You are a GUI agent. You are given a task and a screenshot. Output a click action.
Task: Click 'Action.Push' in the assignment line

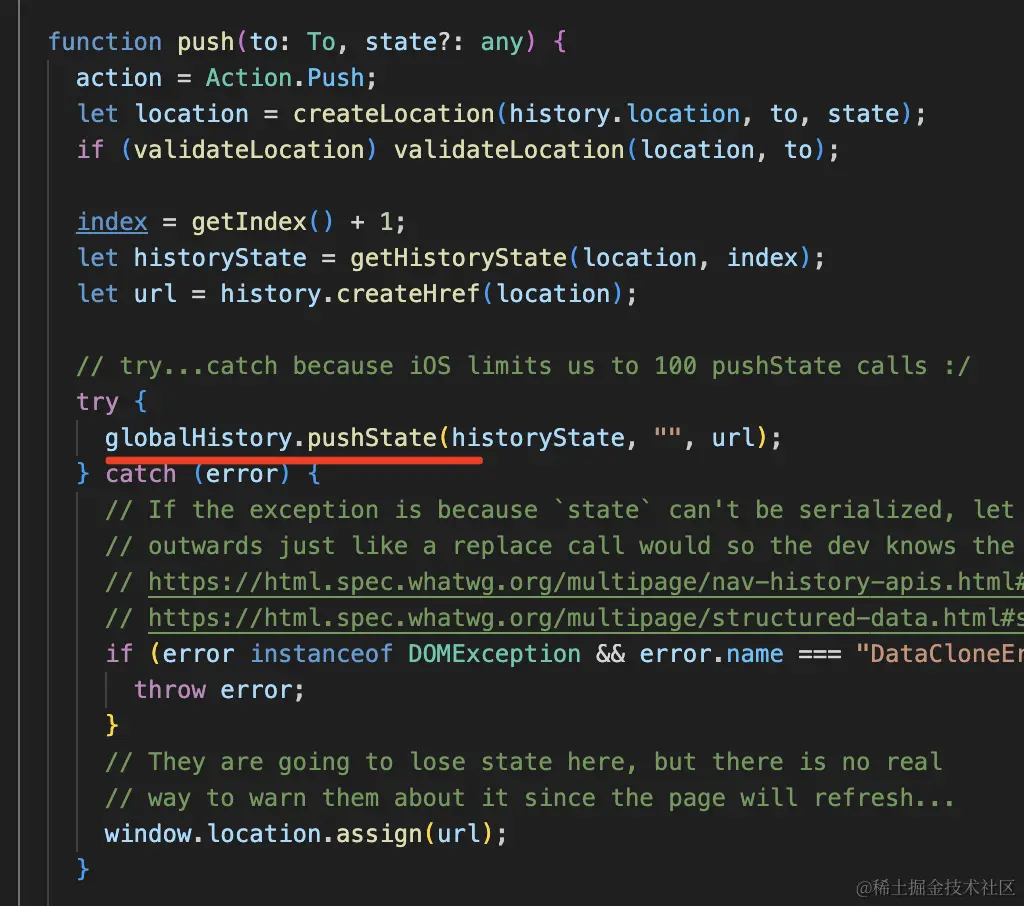pos(285,78)
